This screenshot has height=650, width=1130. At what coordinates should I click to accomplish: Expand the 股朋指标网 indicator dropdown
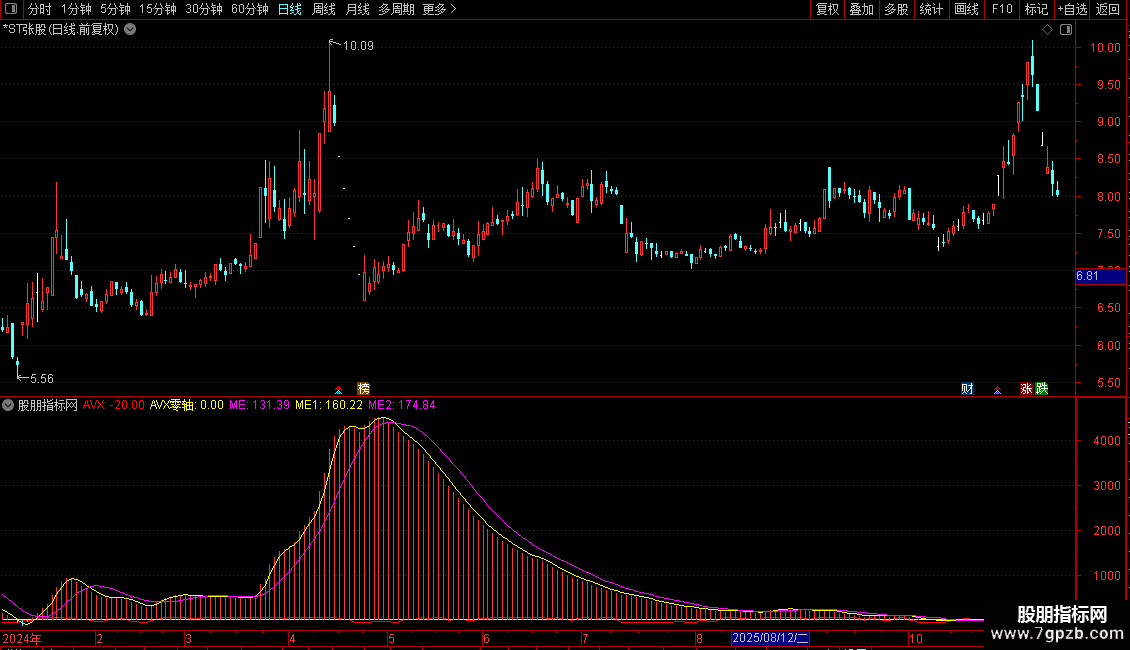(9, 405)
